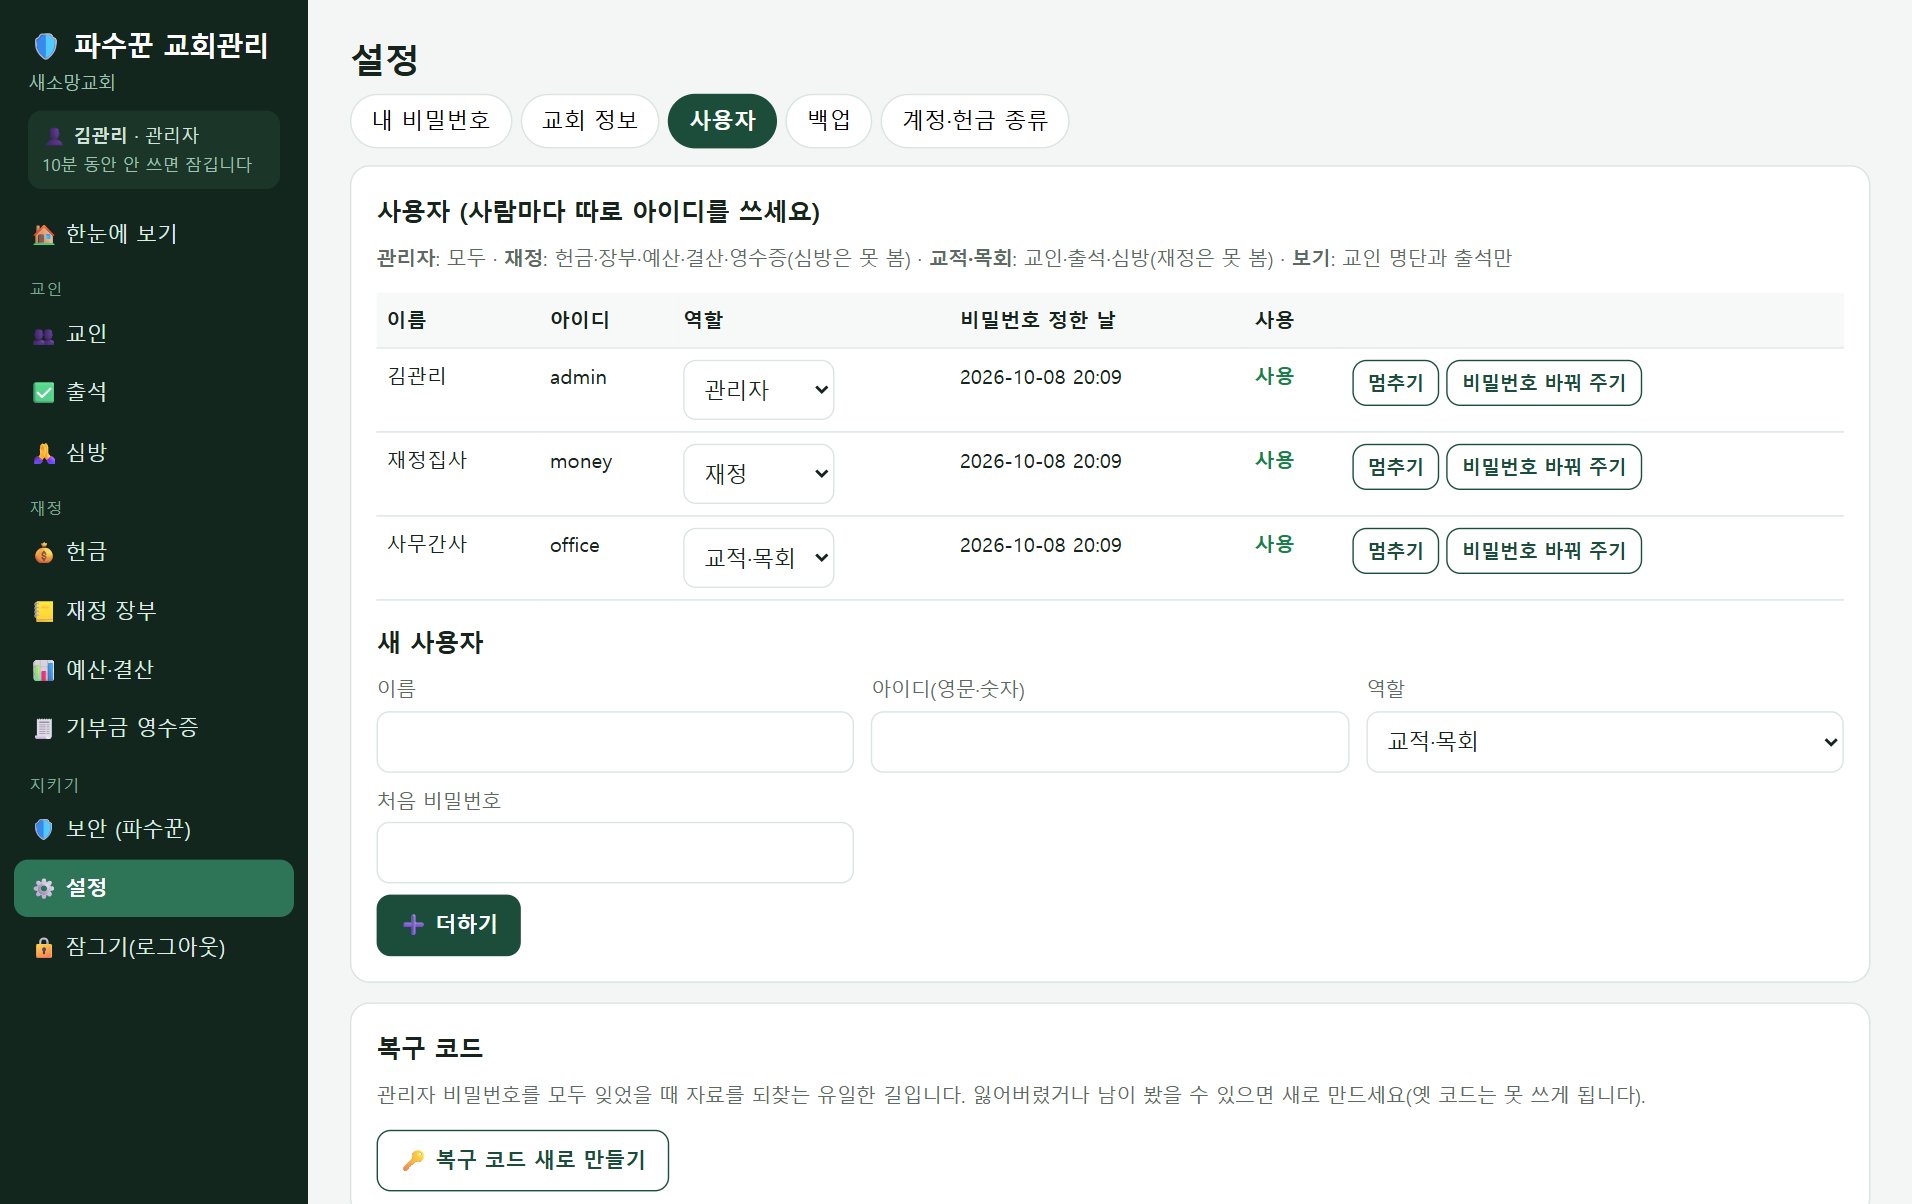Switch to the 교회 정보 tab
The height and width of the screenshot is (1204, 1912).
click(x=590, y=121)
